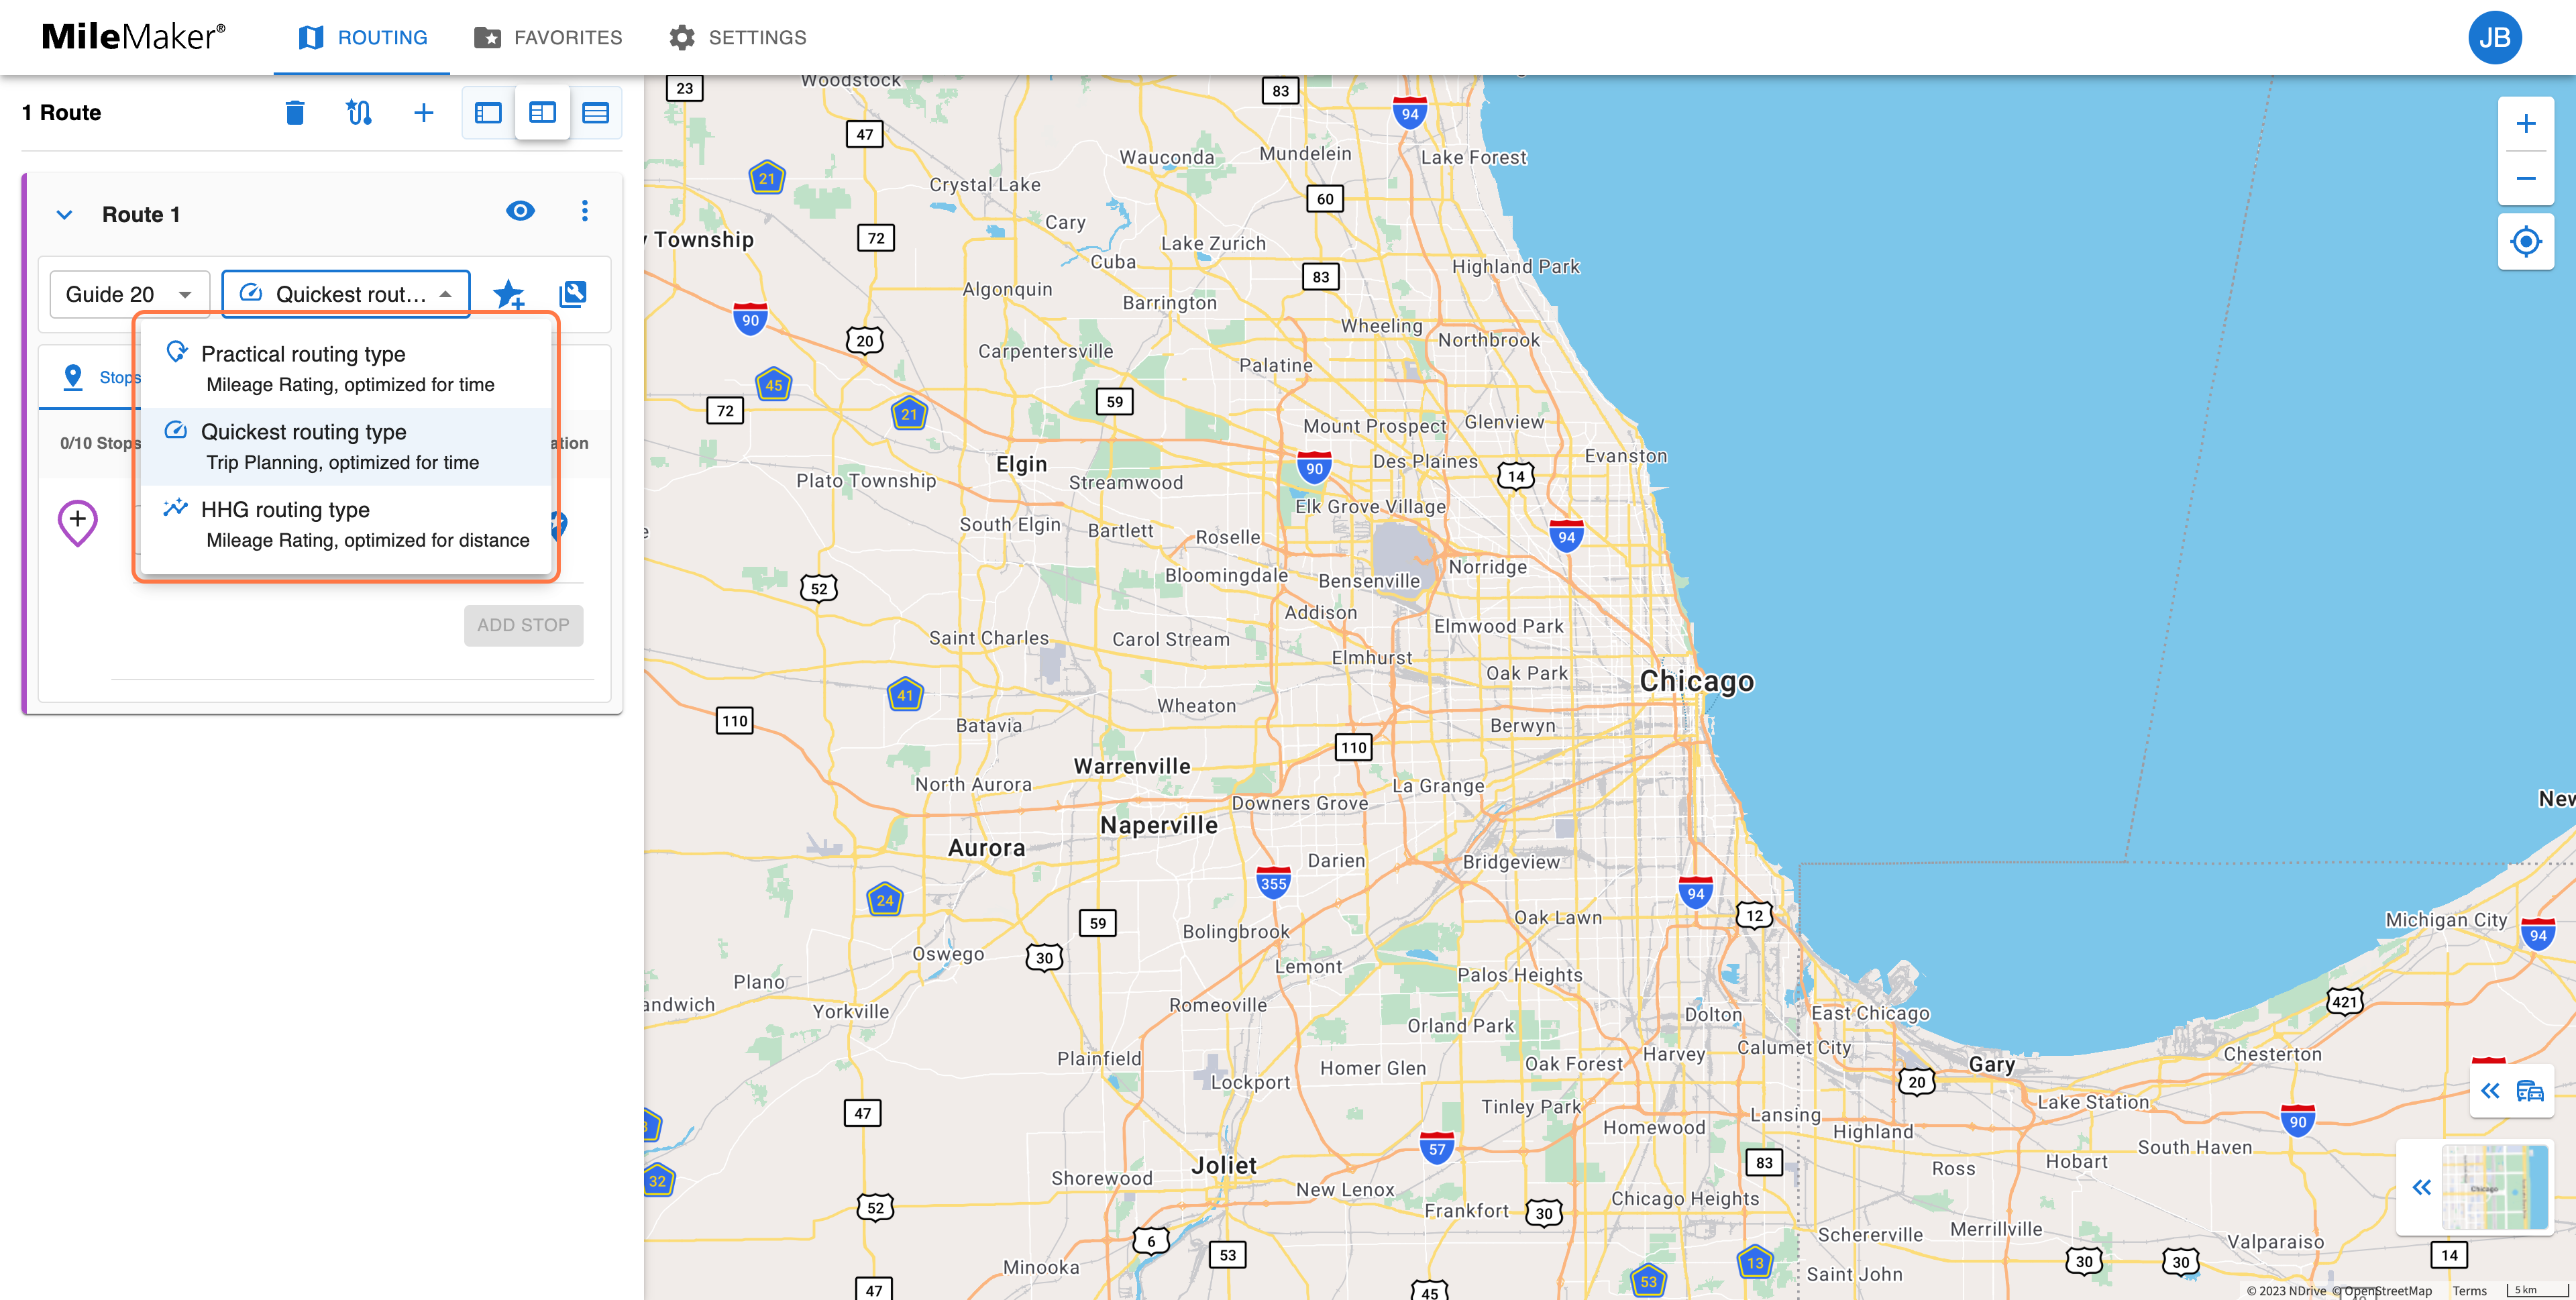Click the Michigan City map label
The image size is (2576, 1300).
pos(2446,920)
